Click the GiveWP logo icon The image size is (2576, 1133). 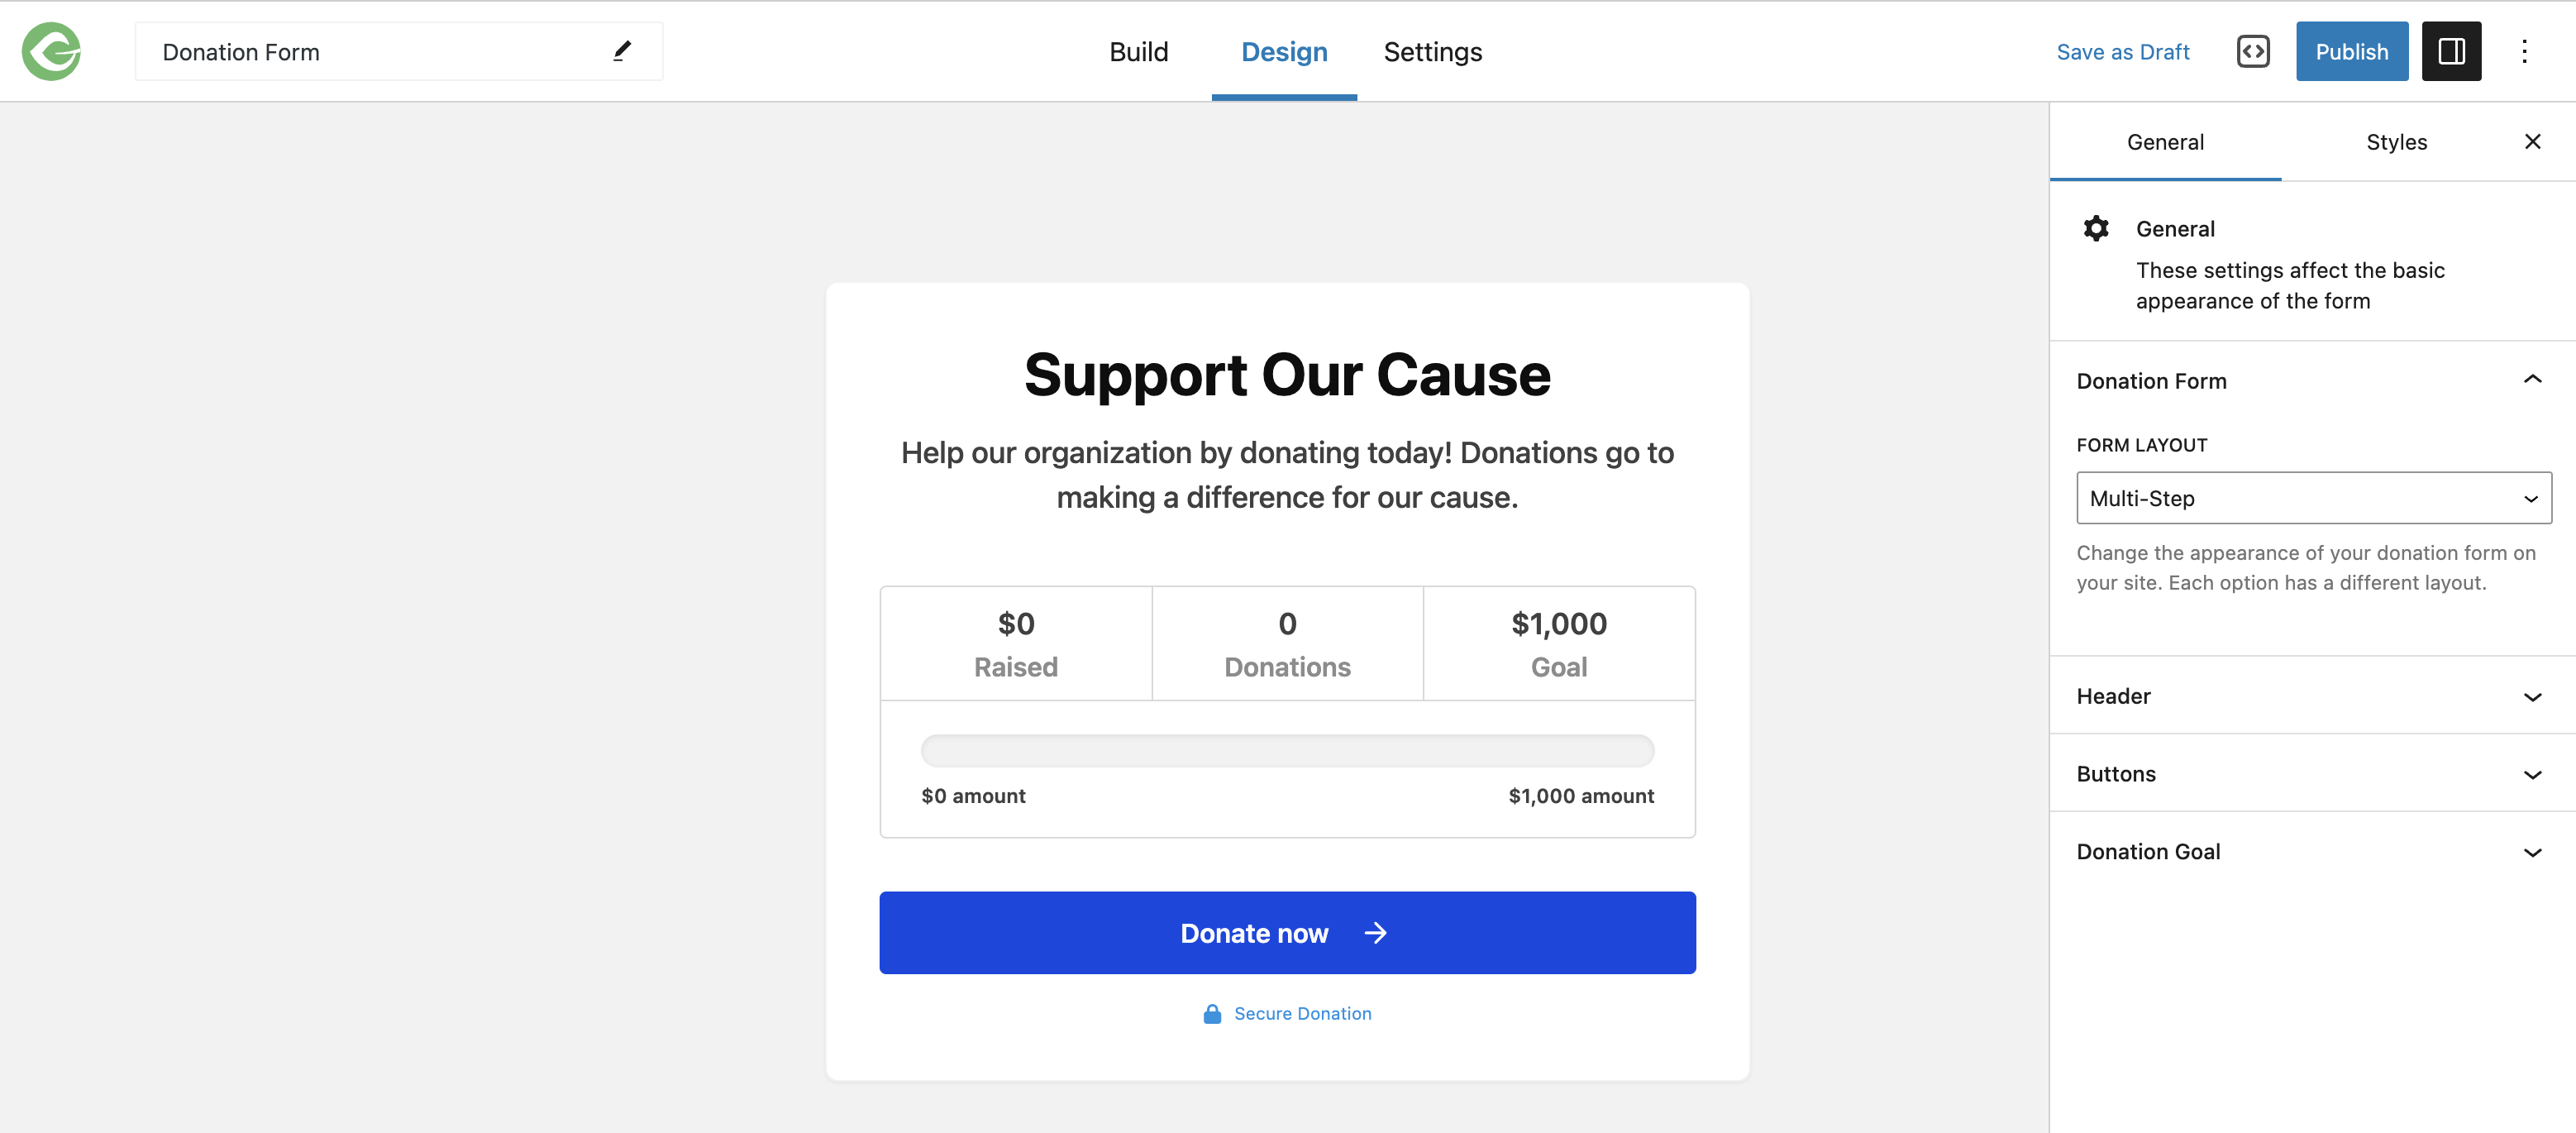point(50,51)
